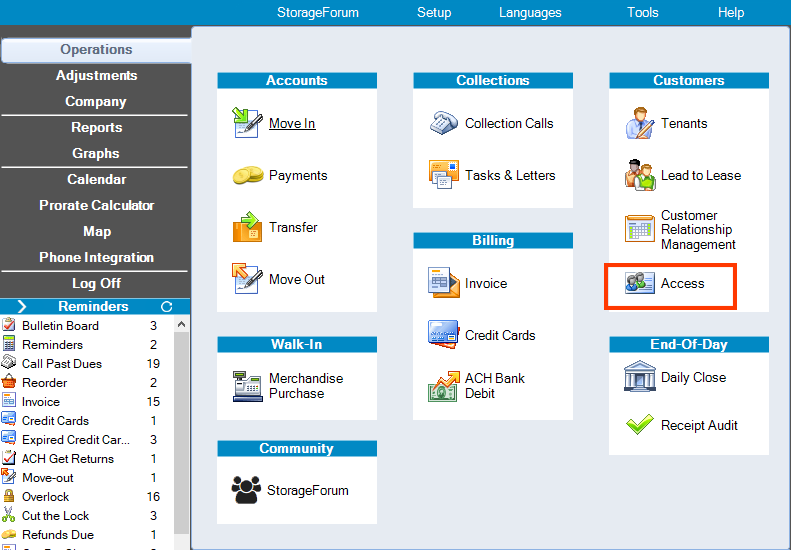Viewport: 791px width, 550px height.
Task: Click the Reminders list scroll-up arrow
Action: [x=182, y=324]
